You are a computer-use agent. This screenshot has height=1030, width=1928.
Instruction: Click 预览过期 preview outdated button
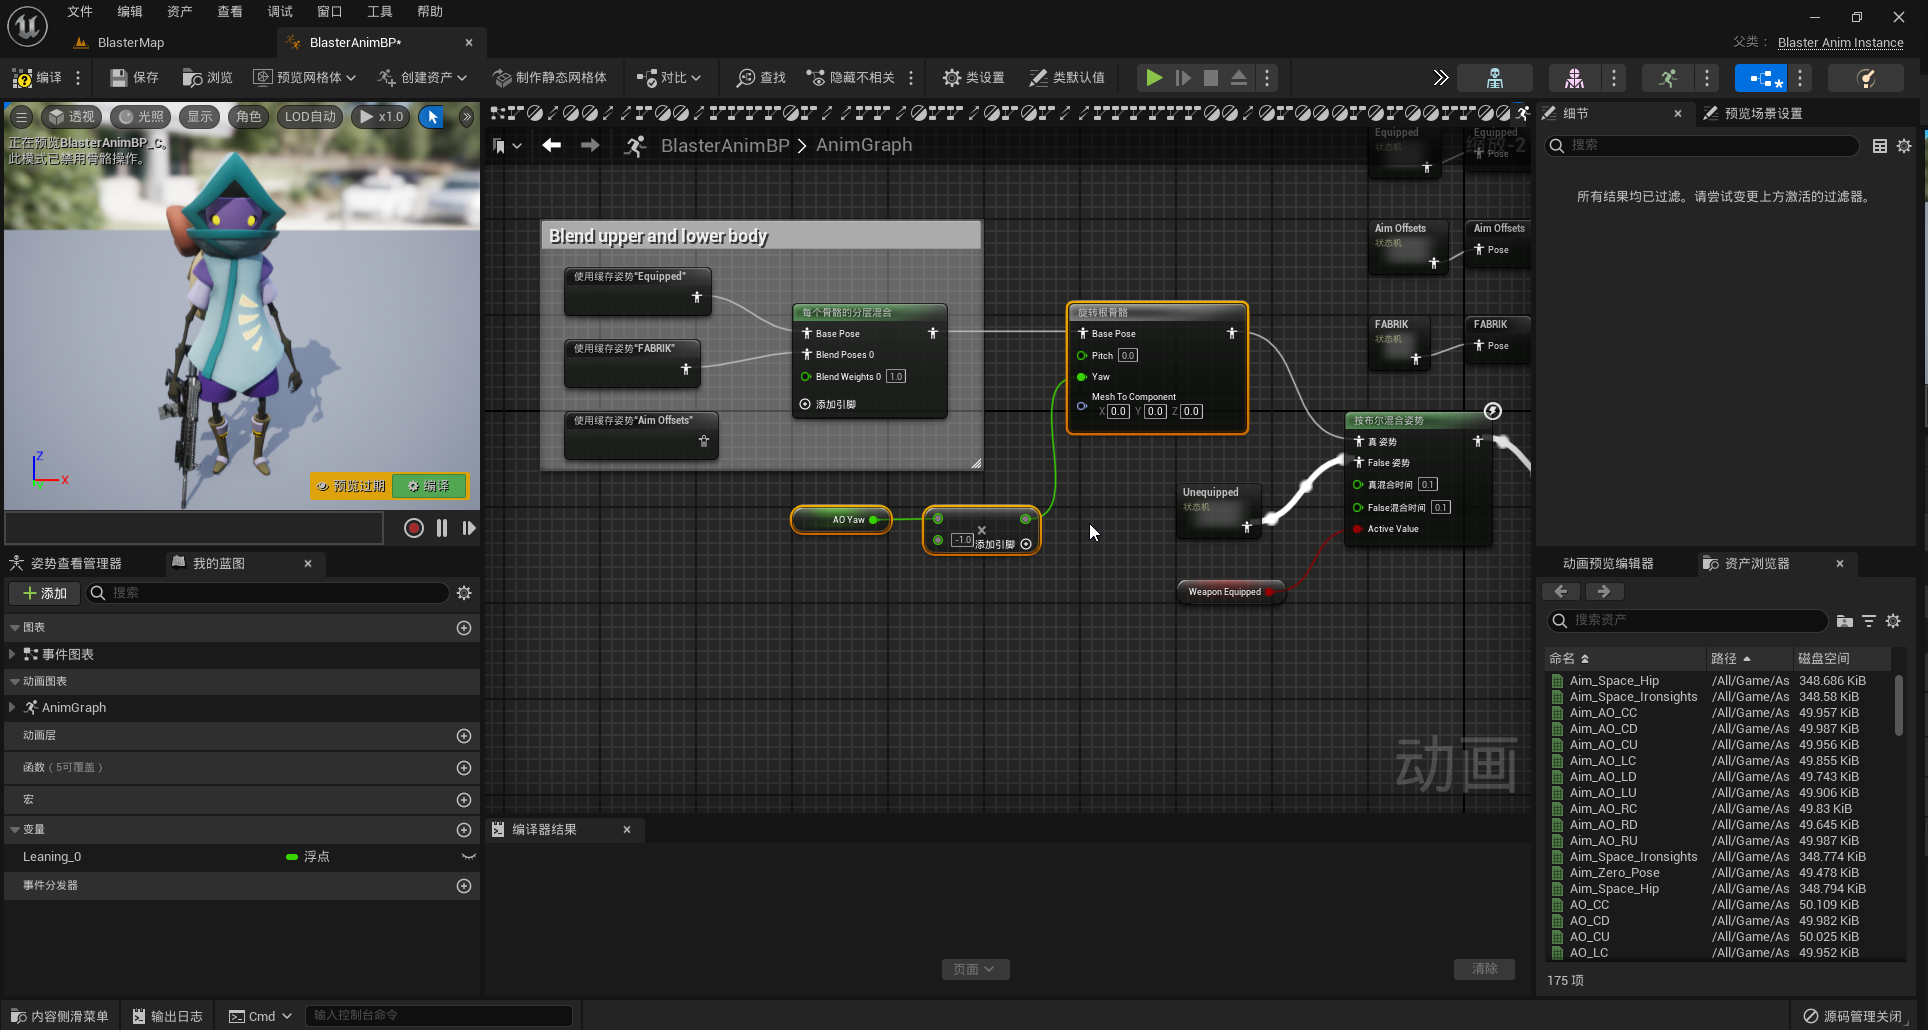click(x=350, y=486)
